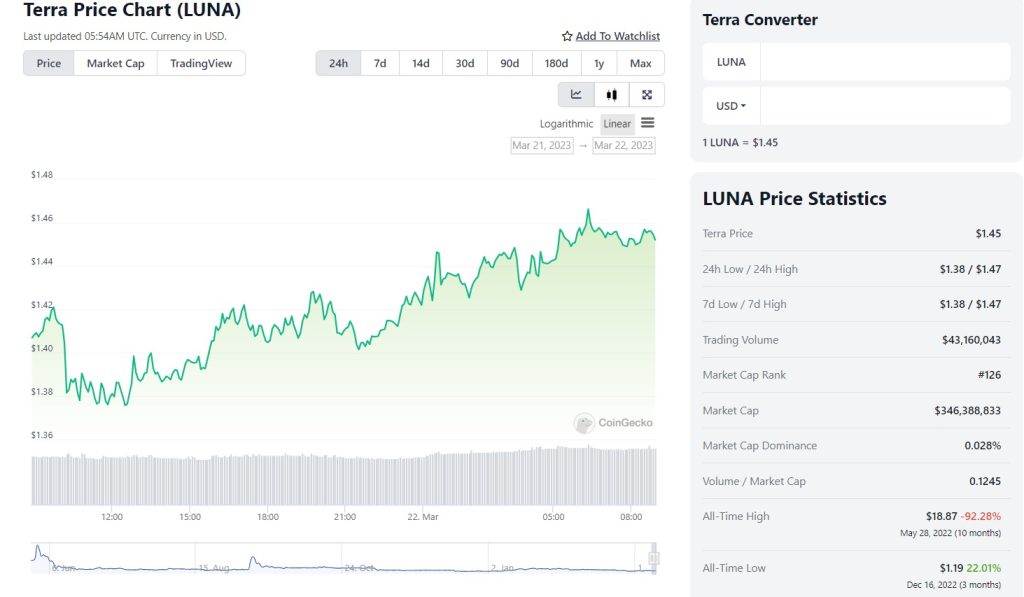
Task: Select the 24h timeframe button
Action: tap(338, 62)
